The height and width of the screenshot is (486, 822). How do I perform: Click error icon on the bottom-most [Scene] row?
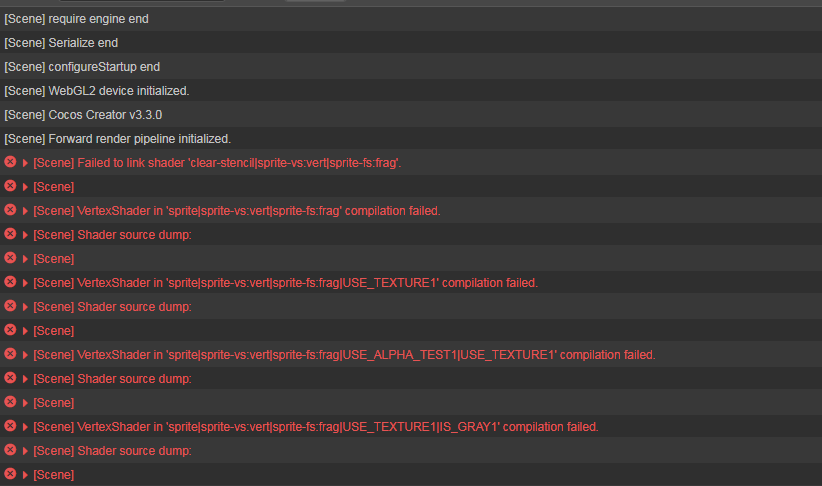coord(10,474)
